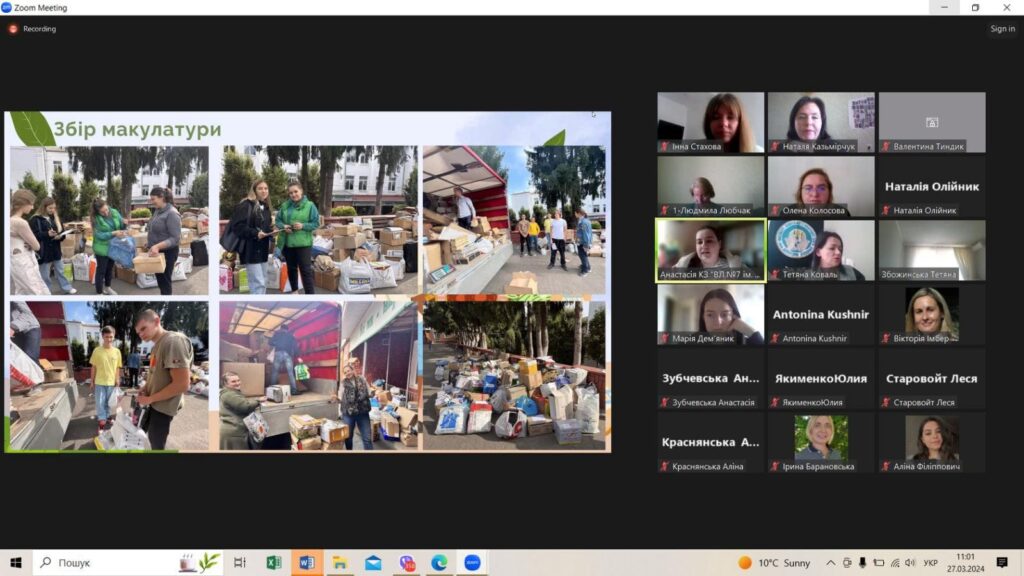This screenshot has width=1024, height=576.
Task: Open the notification center icon
Action: pos(1002,563)
